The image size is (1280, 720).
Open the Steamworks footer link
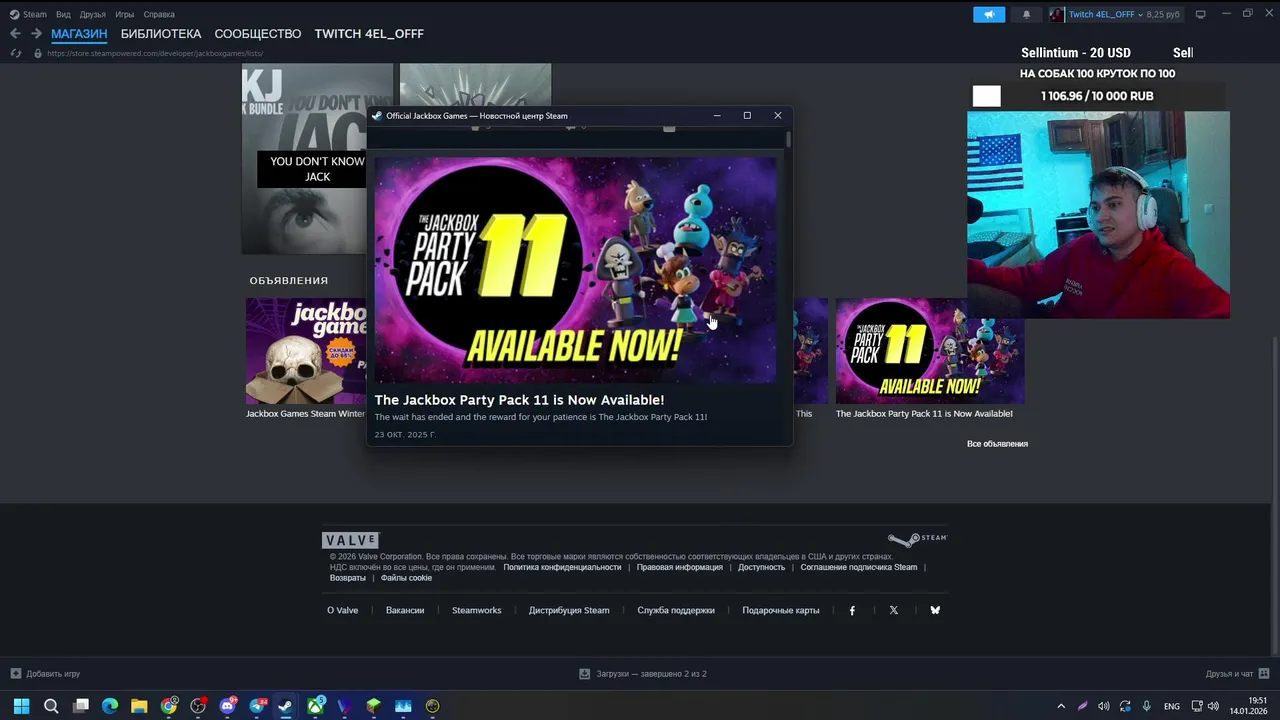click(476, 610)
